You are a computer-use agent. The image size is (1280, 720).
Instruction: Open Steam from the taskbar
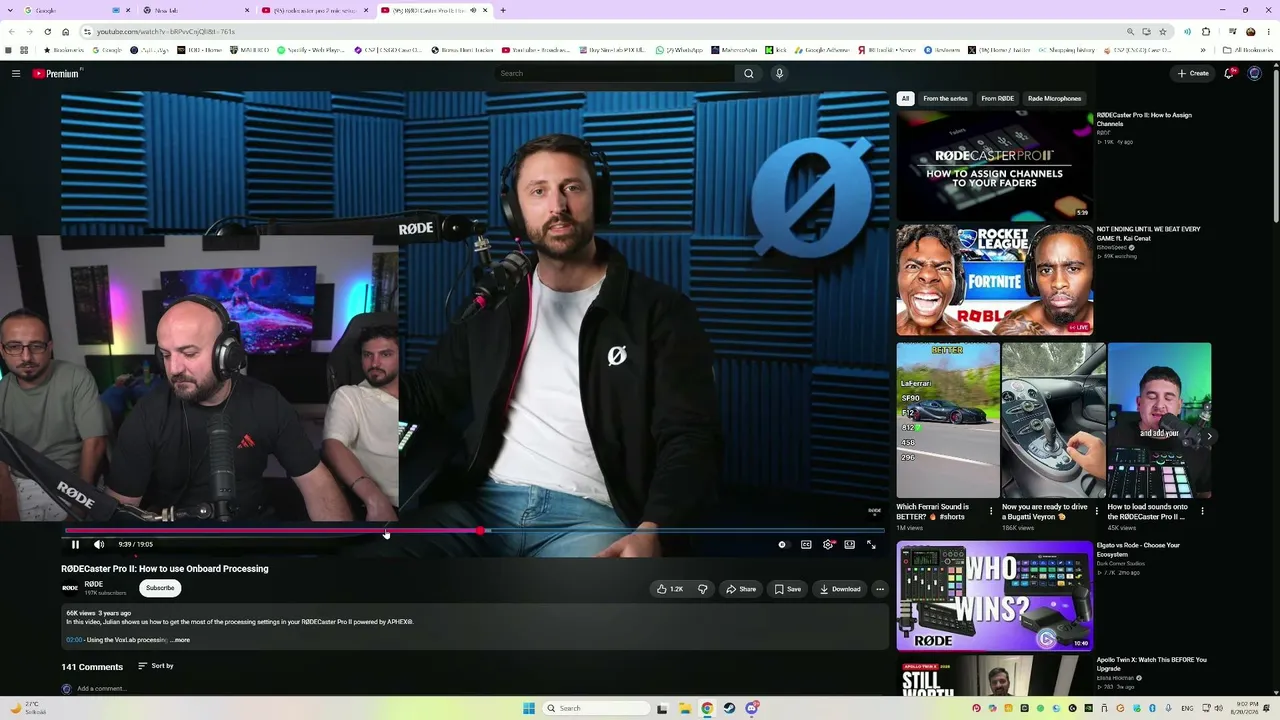click(x=729, y=708)
